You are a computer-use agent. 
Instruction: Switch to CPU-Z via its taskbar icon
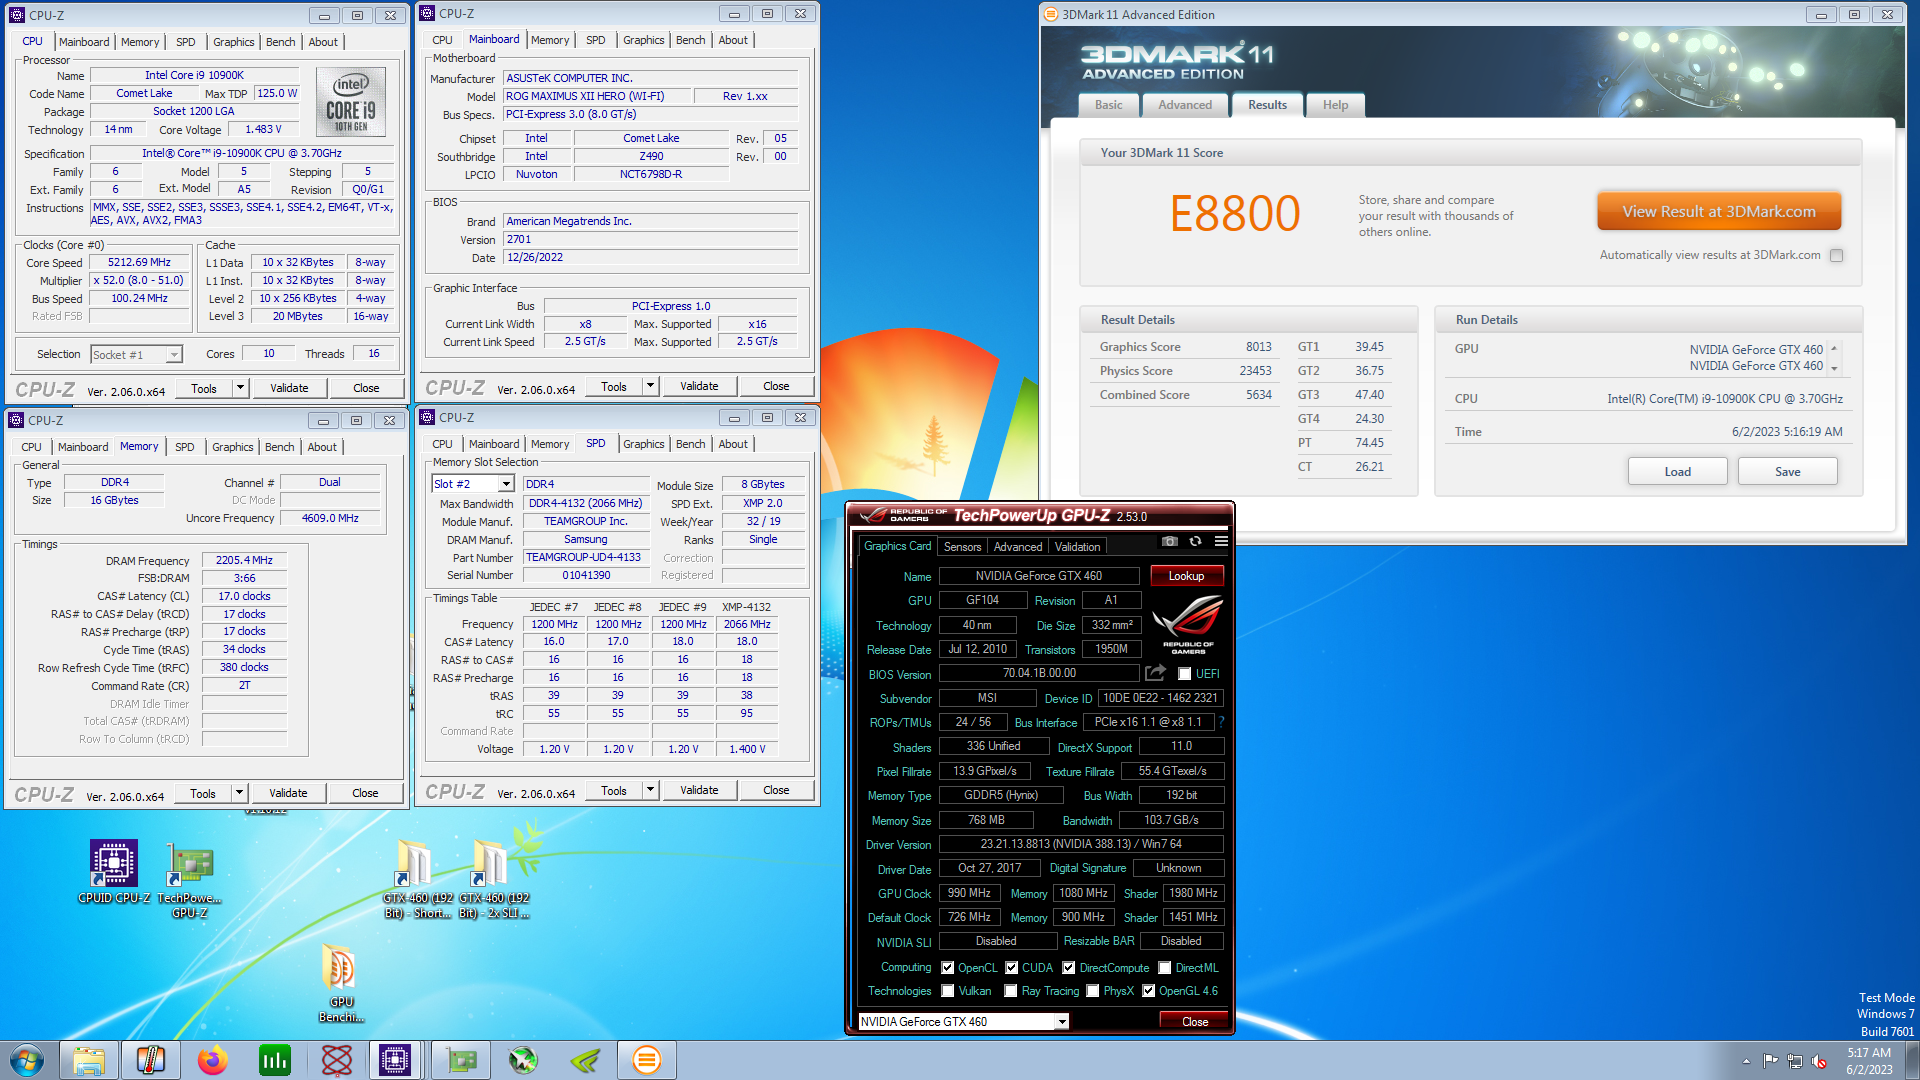[x=395, y=1060]
